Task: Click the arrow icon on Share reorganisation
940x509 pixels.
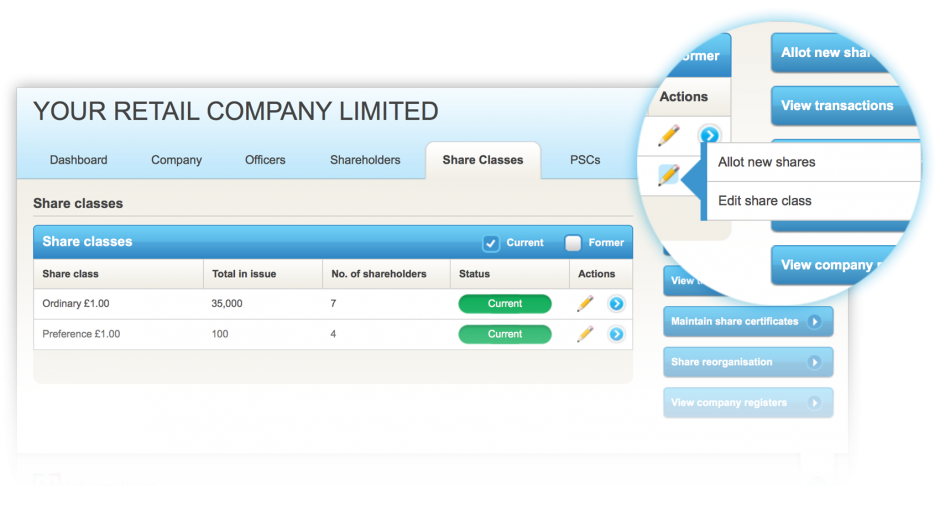Action: [815, 362]
